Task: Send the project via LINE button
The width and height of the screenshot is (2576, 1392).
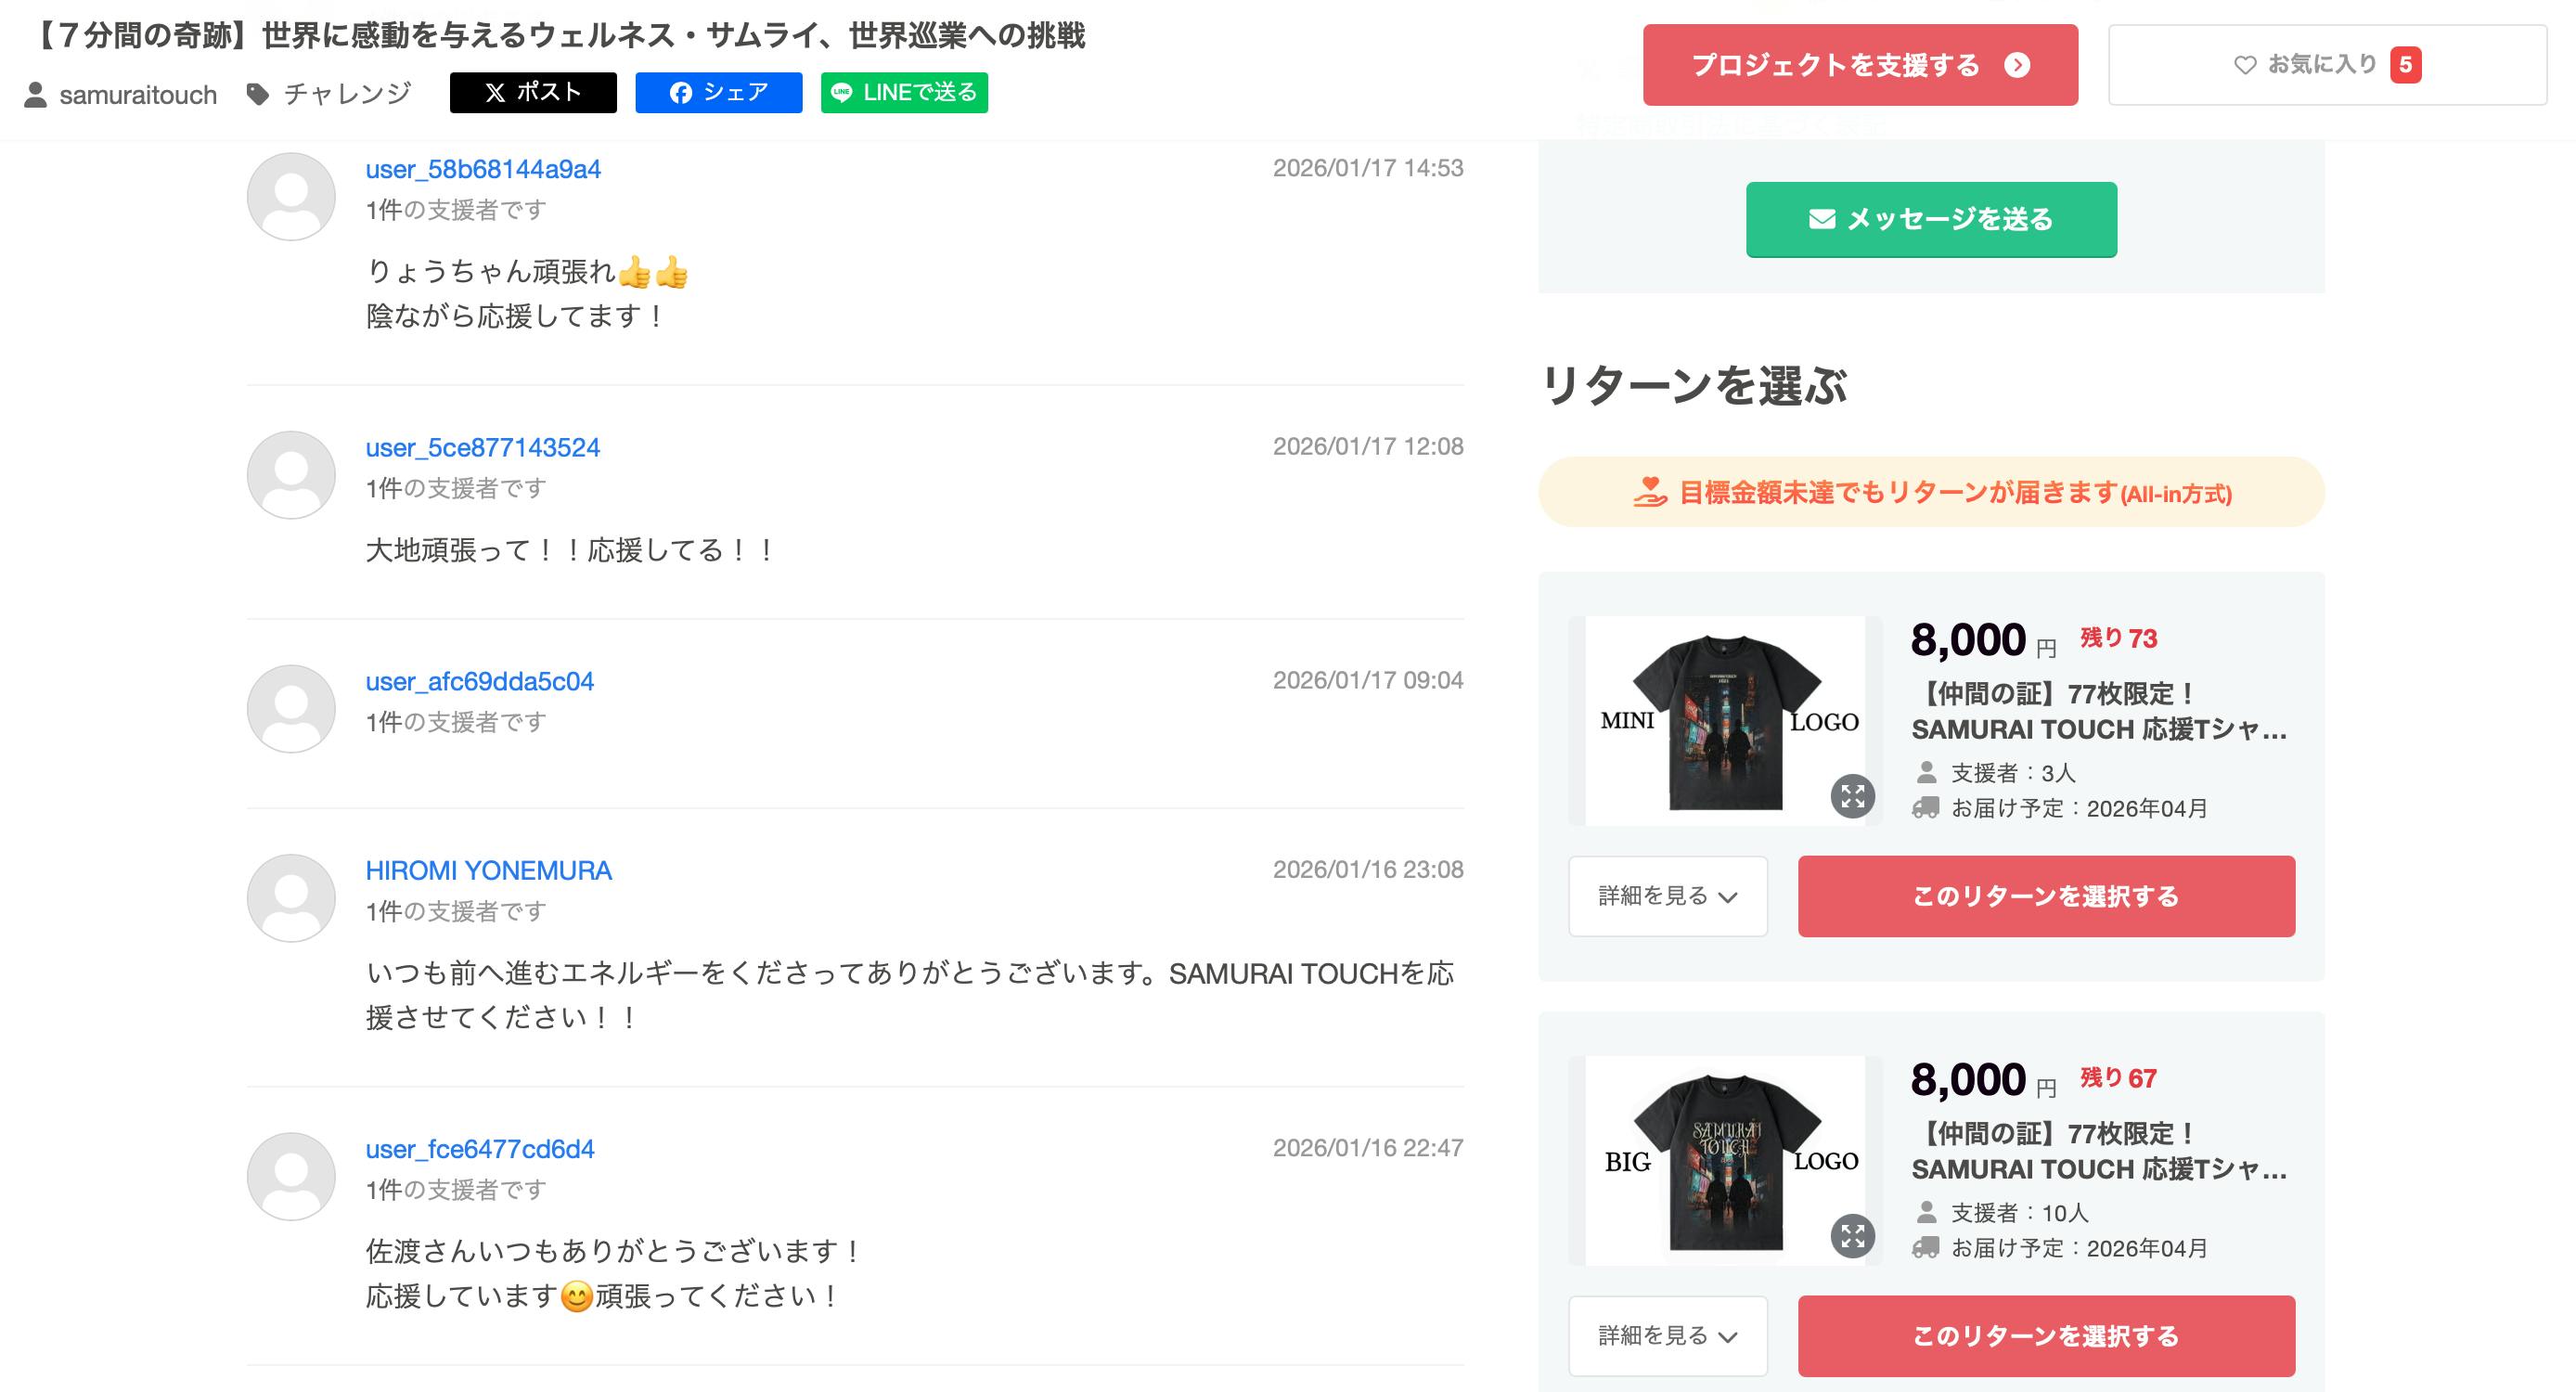Action: pos(904,93)
